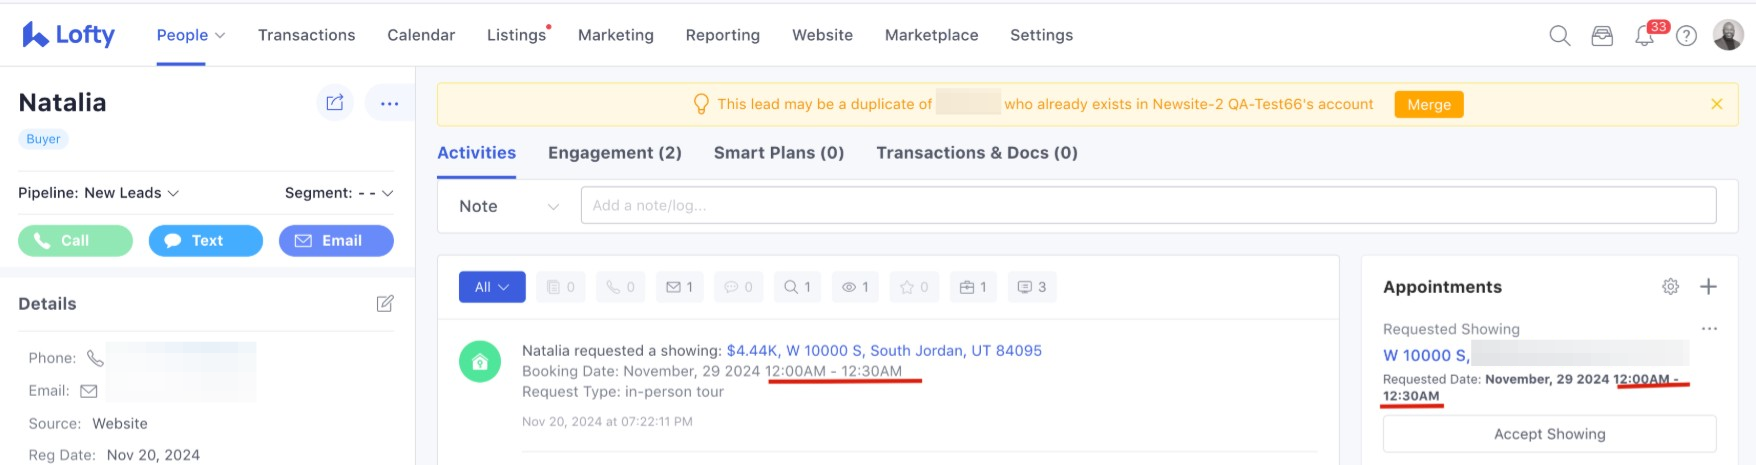Expand the Pipeline New Leads dropdown
This screenshot has height=465, width=1756.
click(x=99, y=193)
